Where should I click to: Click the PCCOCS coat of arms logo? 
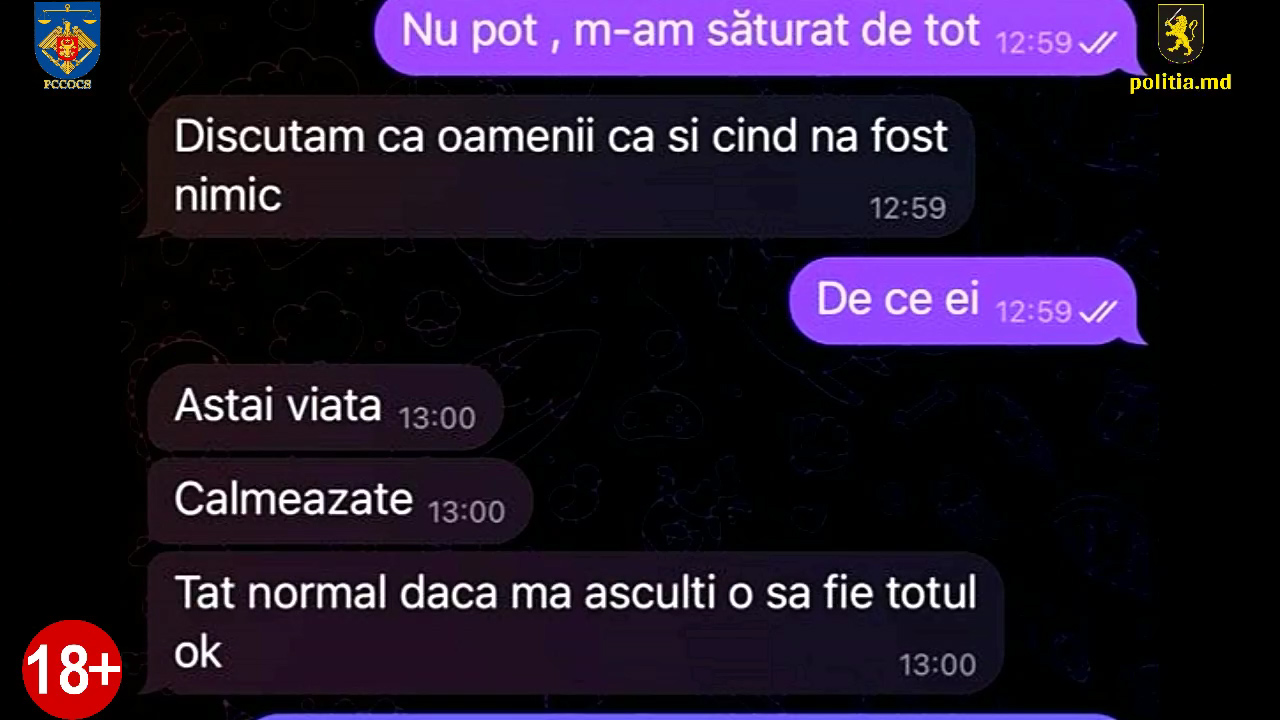(x=67, y=40)
